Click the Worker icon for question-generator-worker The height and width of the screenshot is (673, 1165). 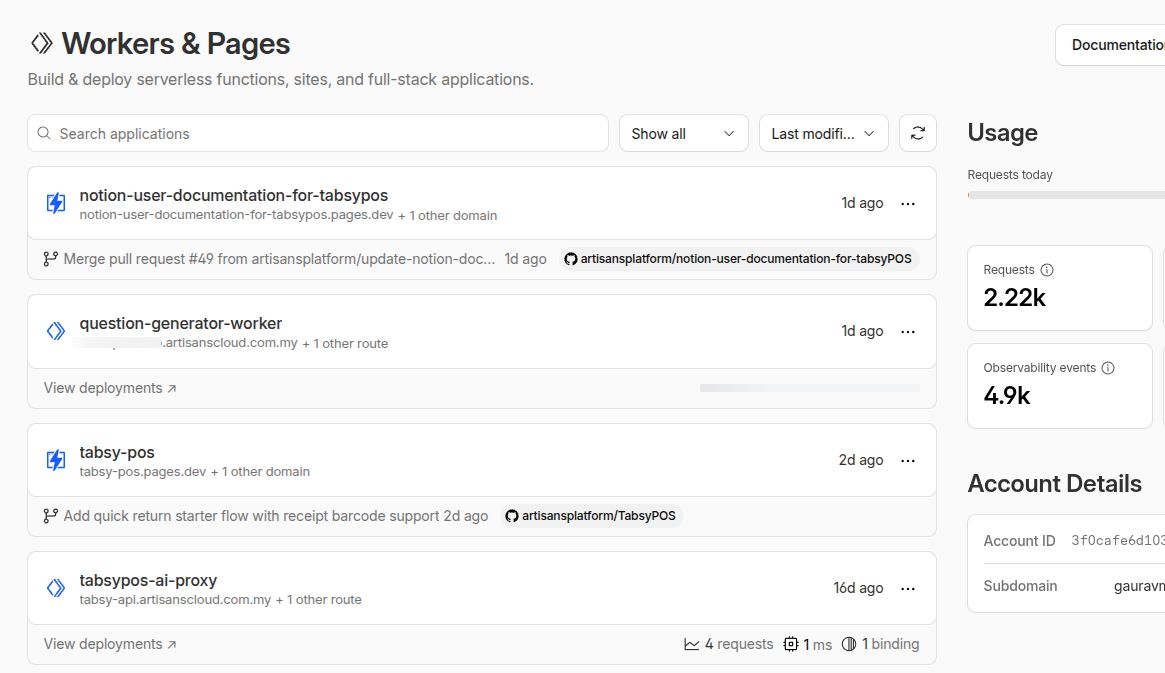pyautogui.click(x=56, y=331)
